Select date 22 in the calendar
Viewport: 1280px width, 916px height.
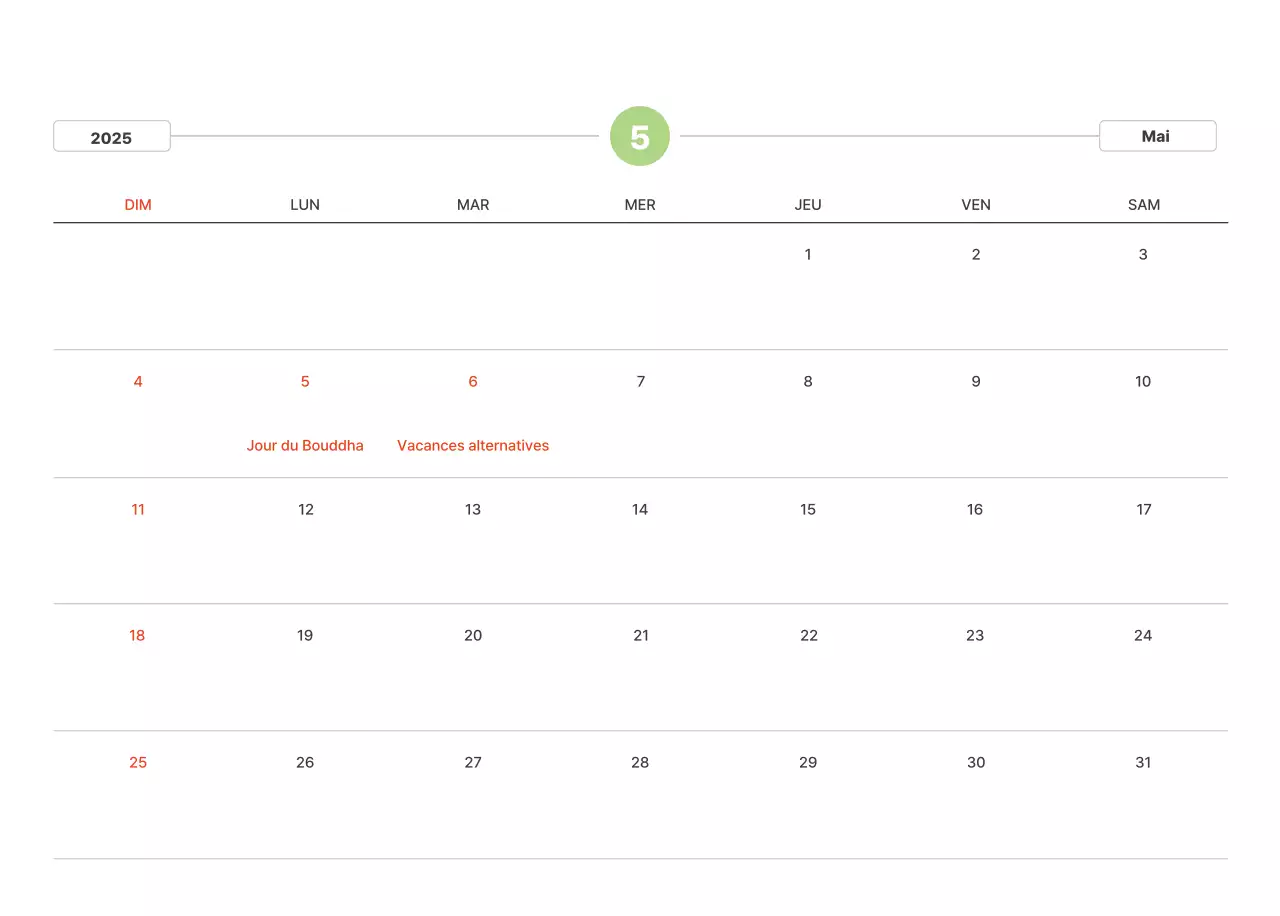[809, 636]
